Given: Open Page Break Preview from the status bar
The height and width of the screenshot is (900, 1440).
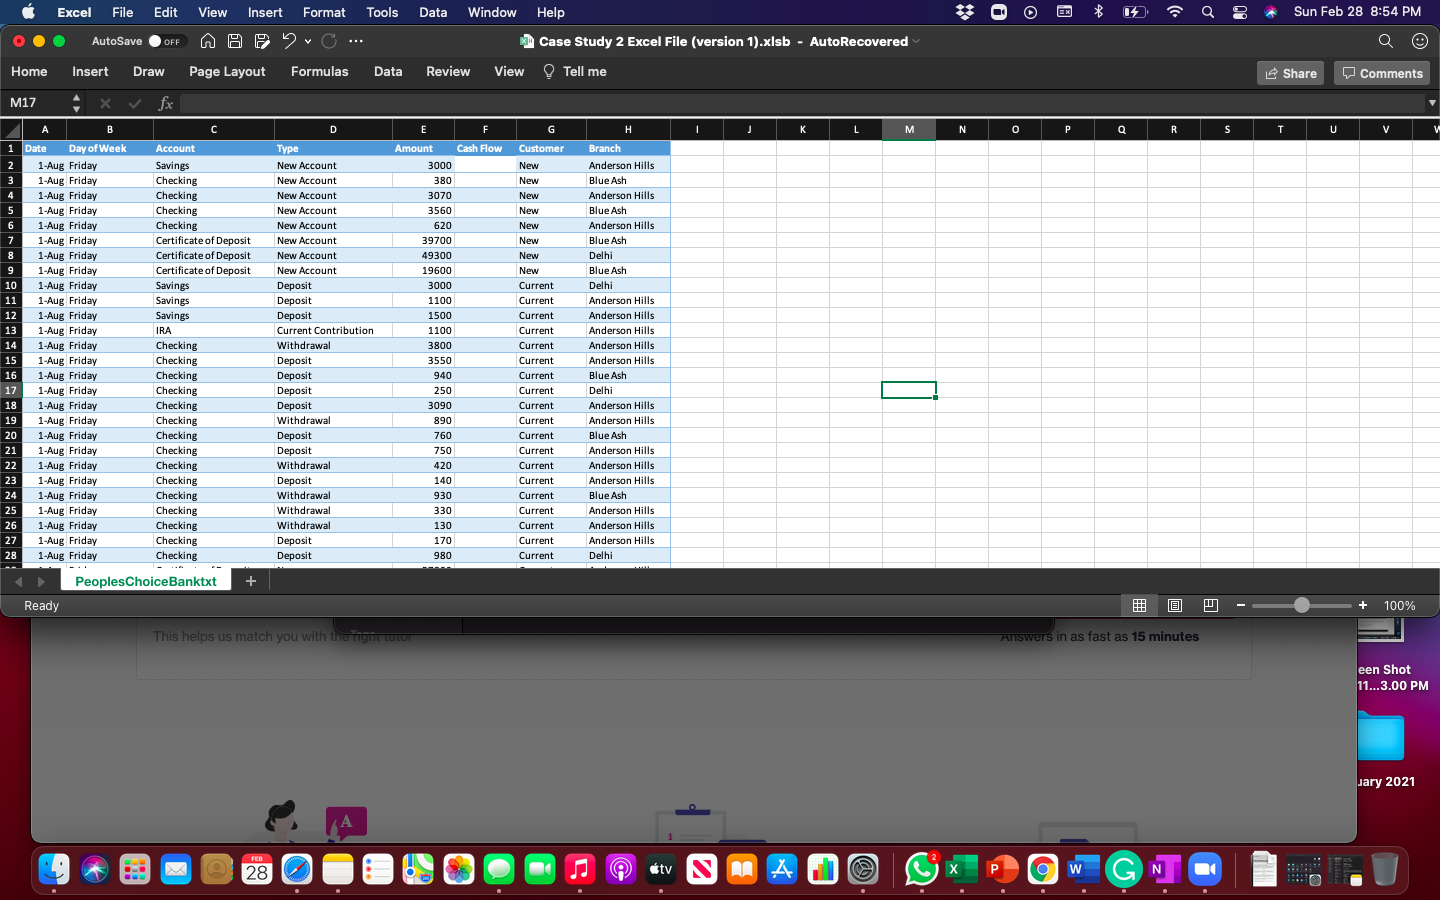Looking at the screenshot, I should pyautogui.click(x=1211, y=605).
